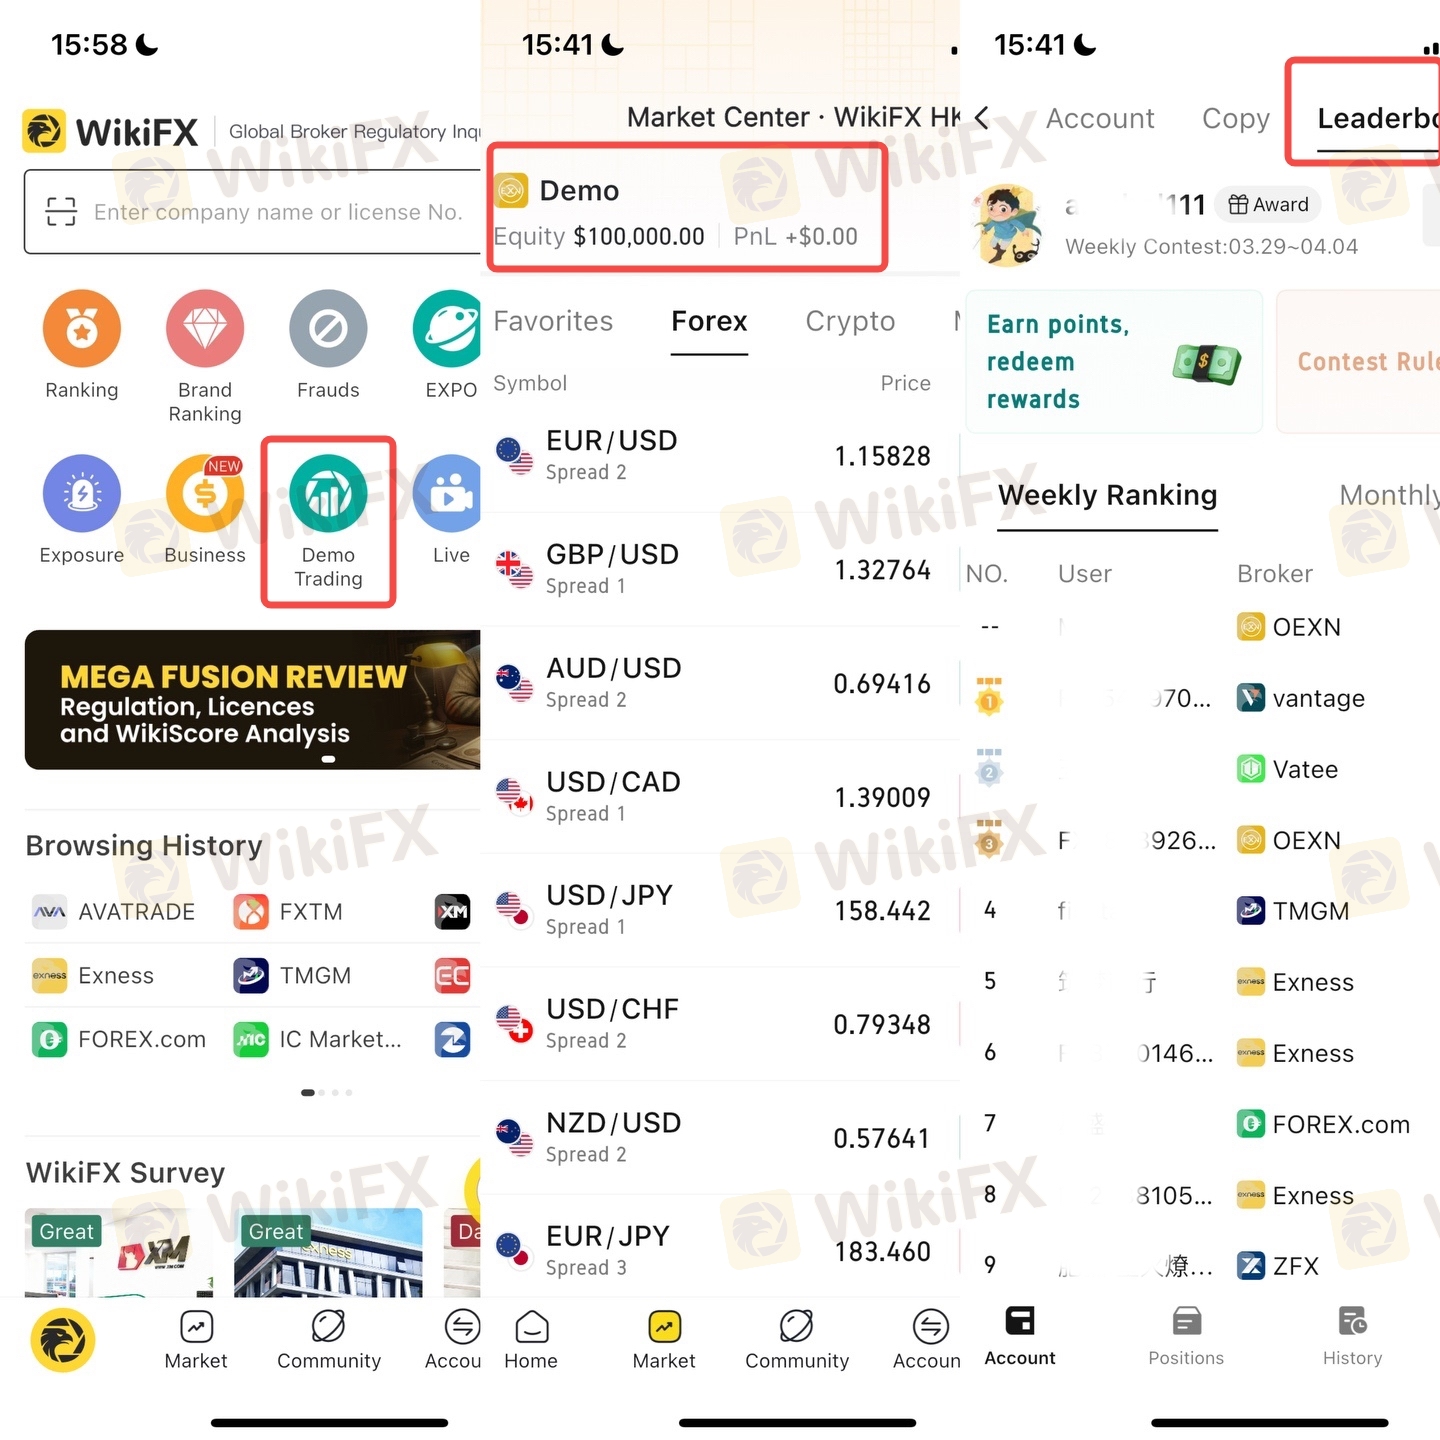Tap the Business dollar icon

point(205,493)
